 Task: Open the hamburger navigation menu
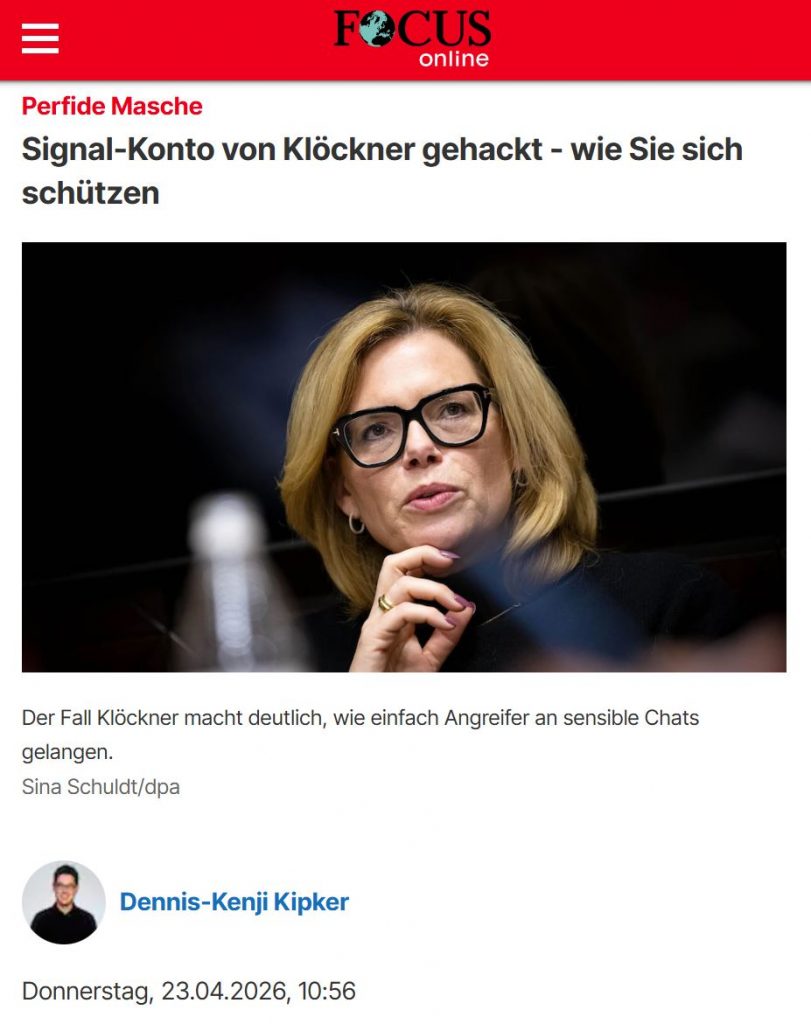coord(40,39)
